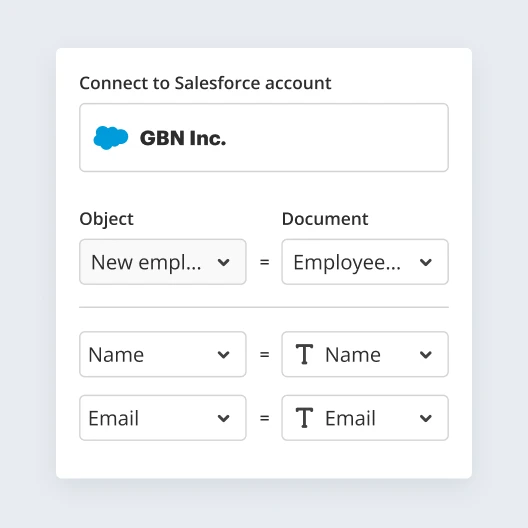Click the 'GBN Inc.' account name text

pos(183,138)
